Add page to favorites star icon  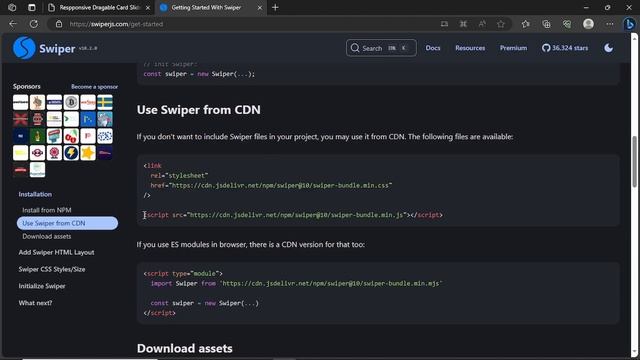click(x=501, y=24)
